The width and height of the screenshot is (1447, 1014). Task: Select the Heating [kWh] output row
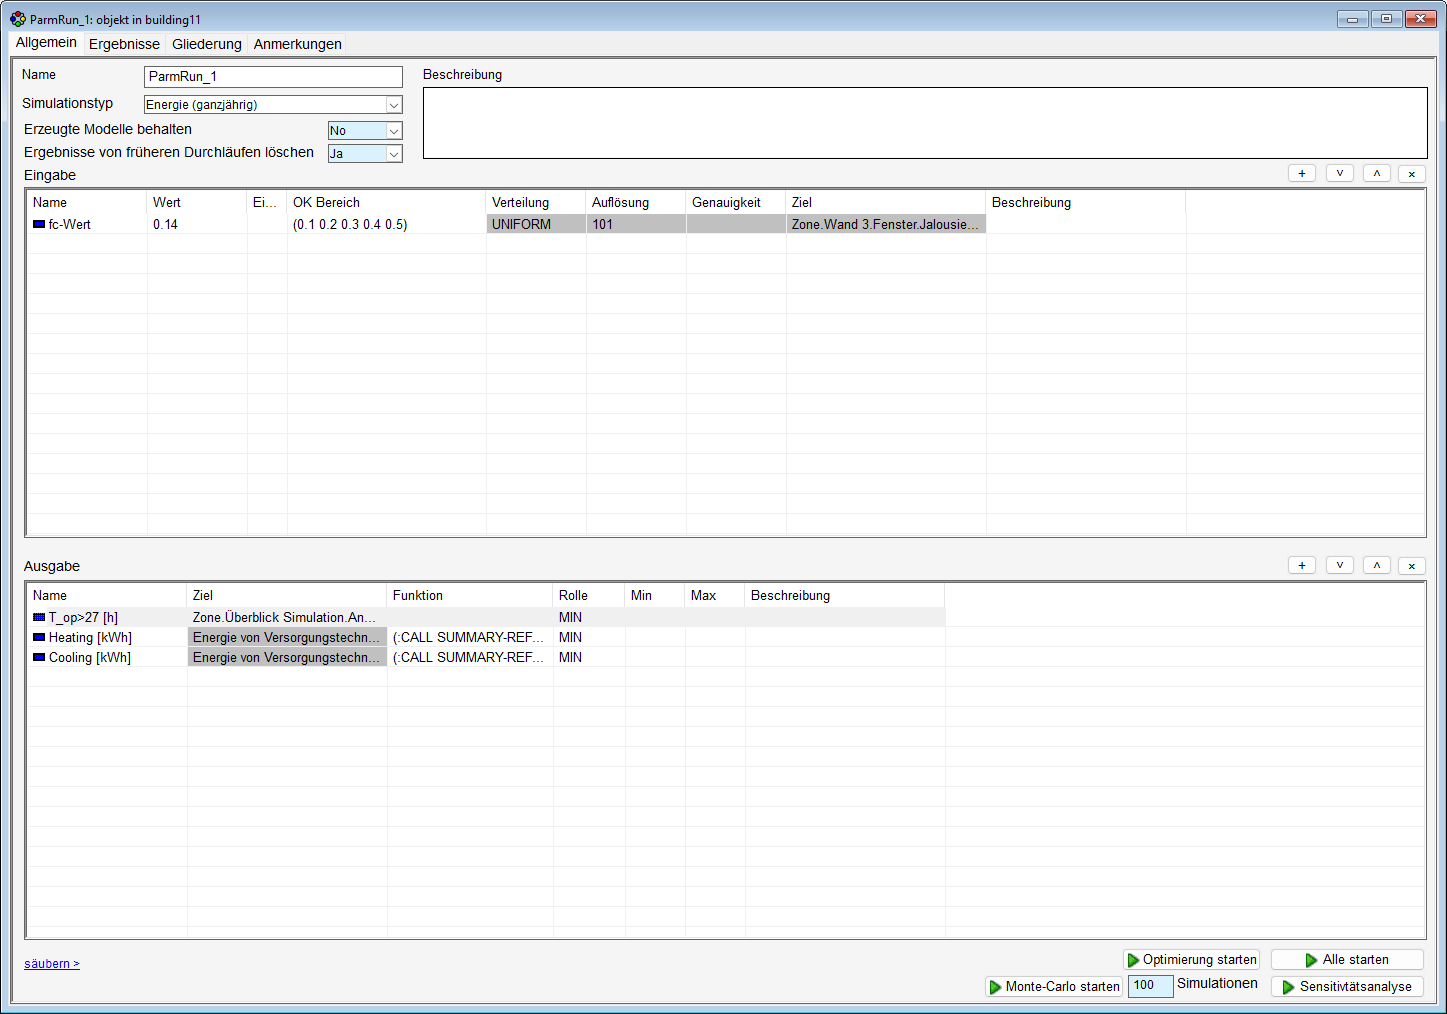tap(90, 638)
